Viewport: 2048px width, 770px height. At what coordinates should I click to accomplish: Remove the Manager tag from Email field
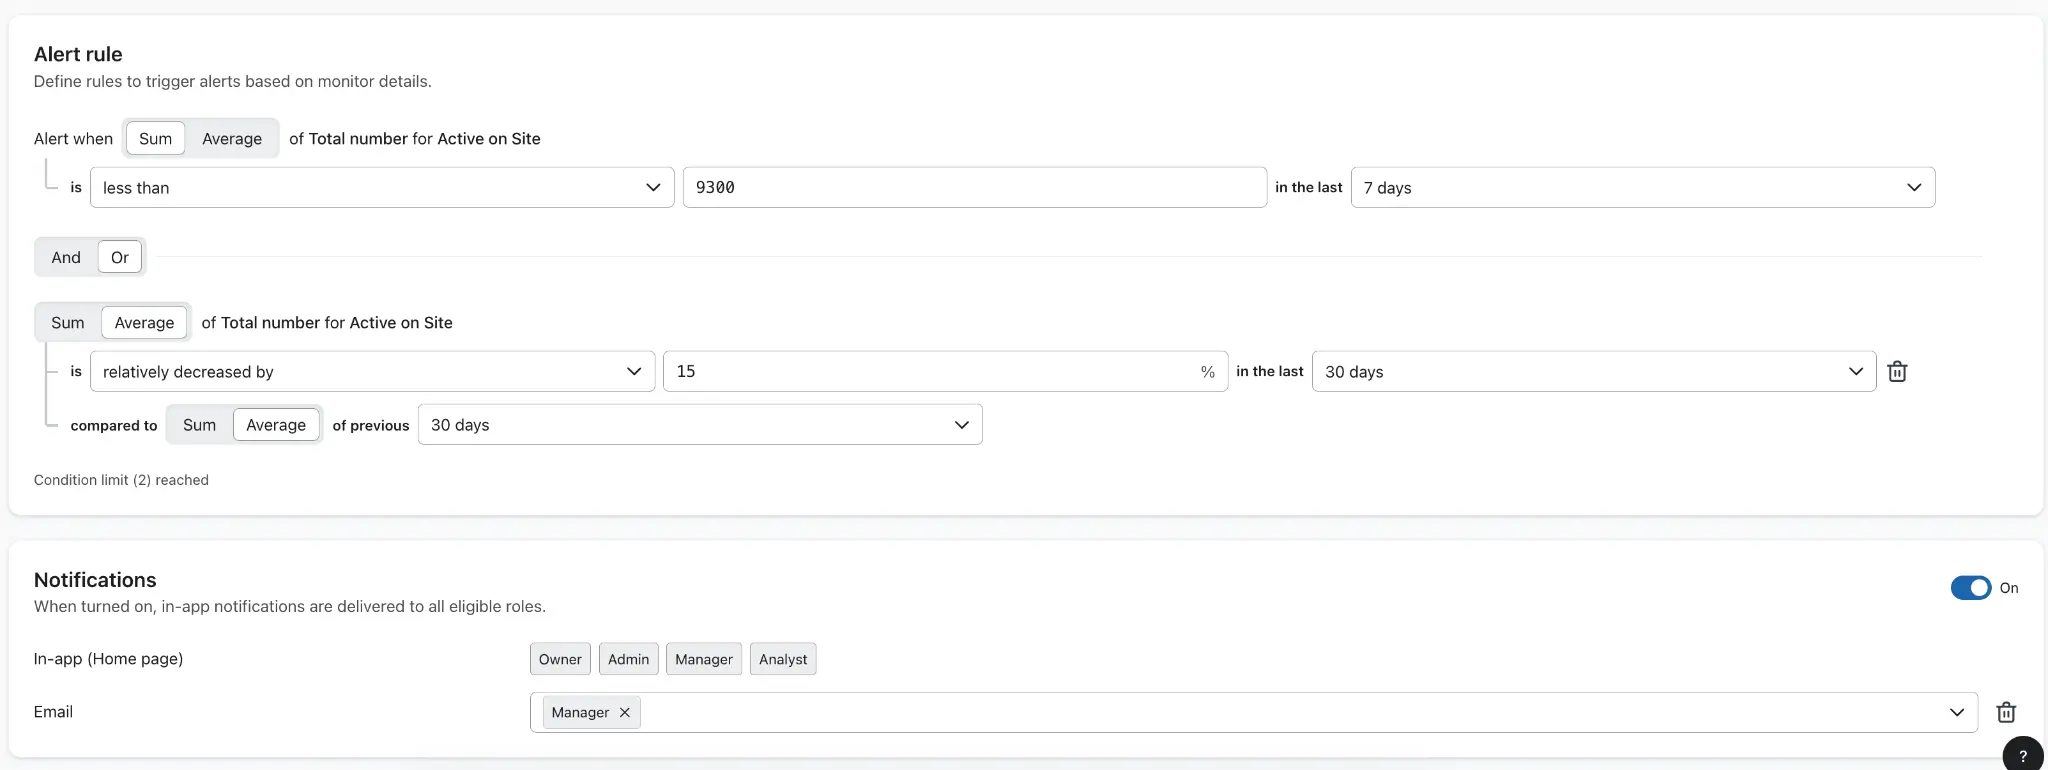coord(625,712)
